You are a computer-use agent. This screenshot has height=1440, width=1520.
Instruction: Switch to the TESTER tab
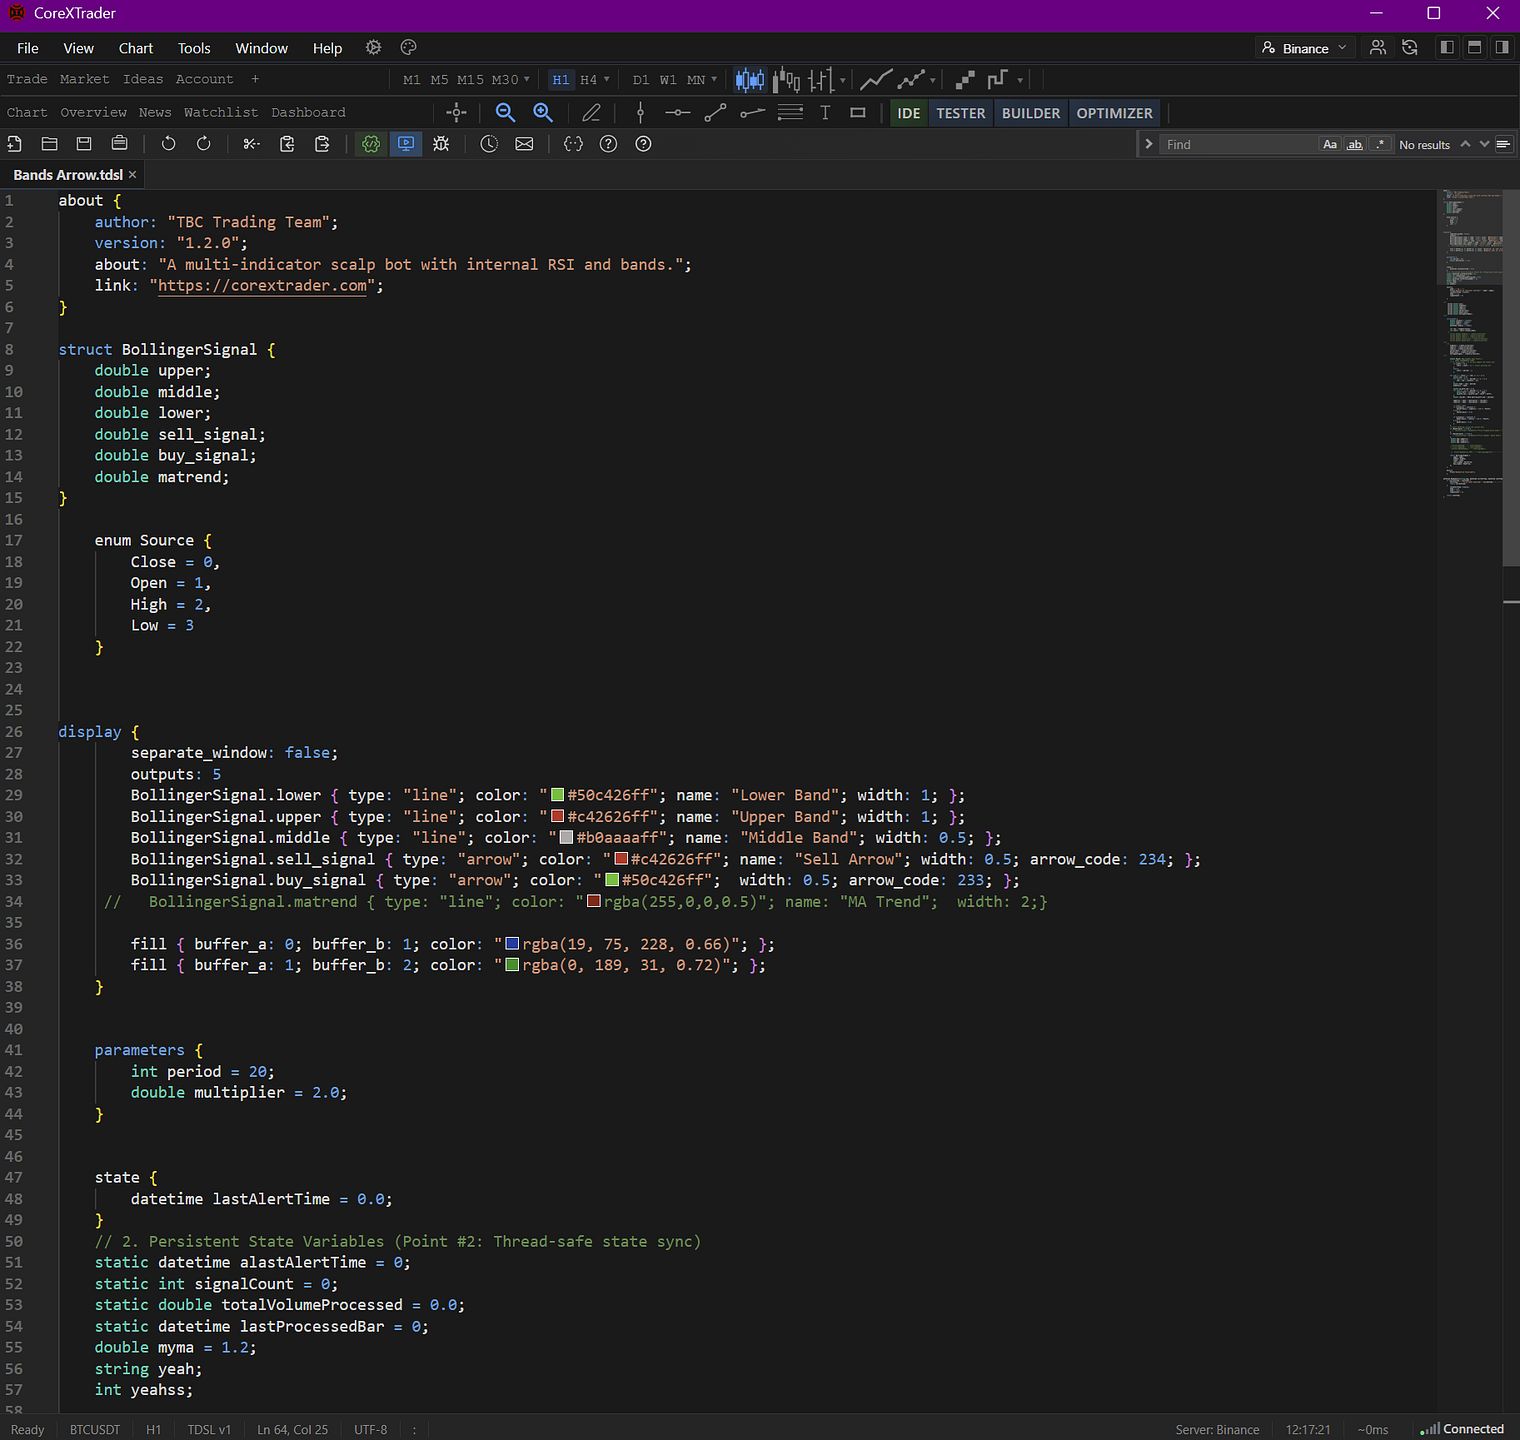961,113
